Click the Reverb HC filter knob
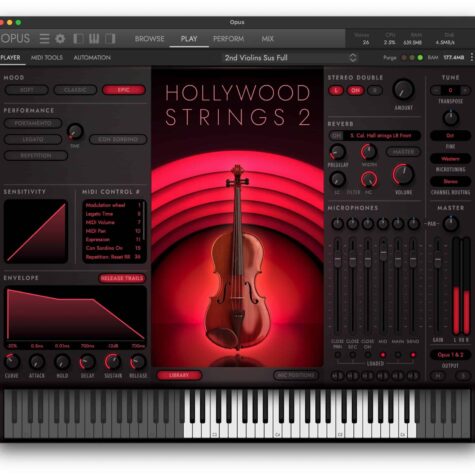475x475 pixels. (x=369, y=179)
